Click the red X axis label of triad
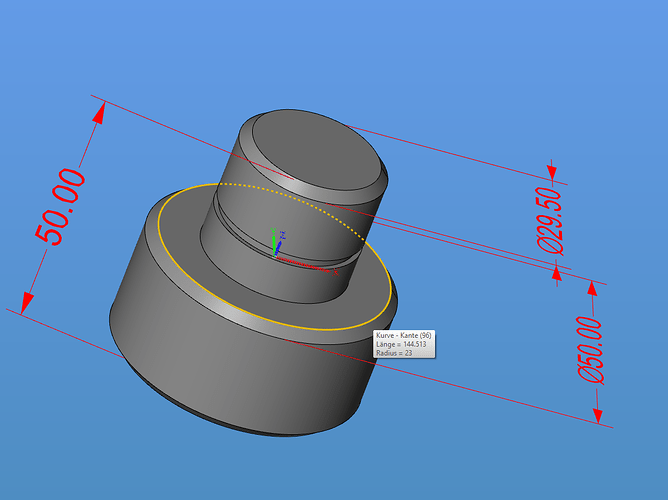 point(336,273)
